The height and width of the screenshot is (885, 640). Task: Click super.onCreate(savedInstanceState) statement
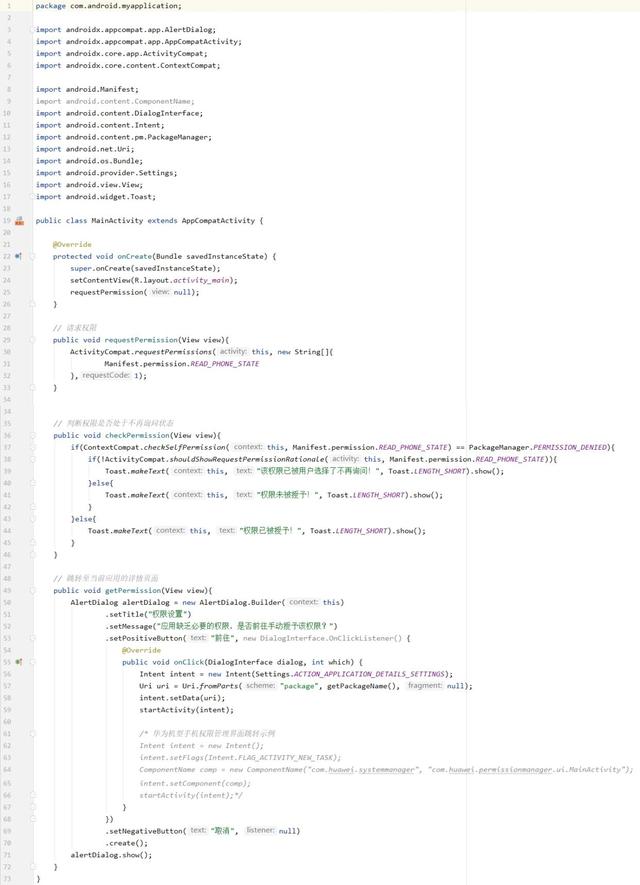pos(145,269)
